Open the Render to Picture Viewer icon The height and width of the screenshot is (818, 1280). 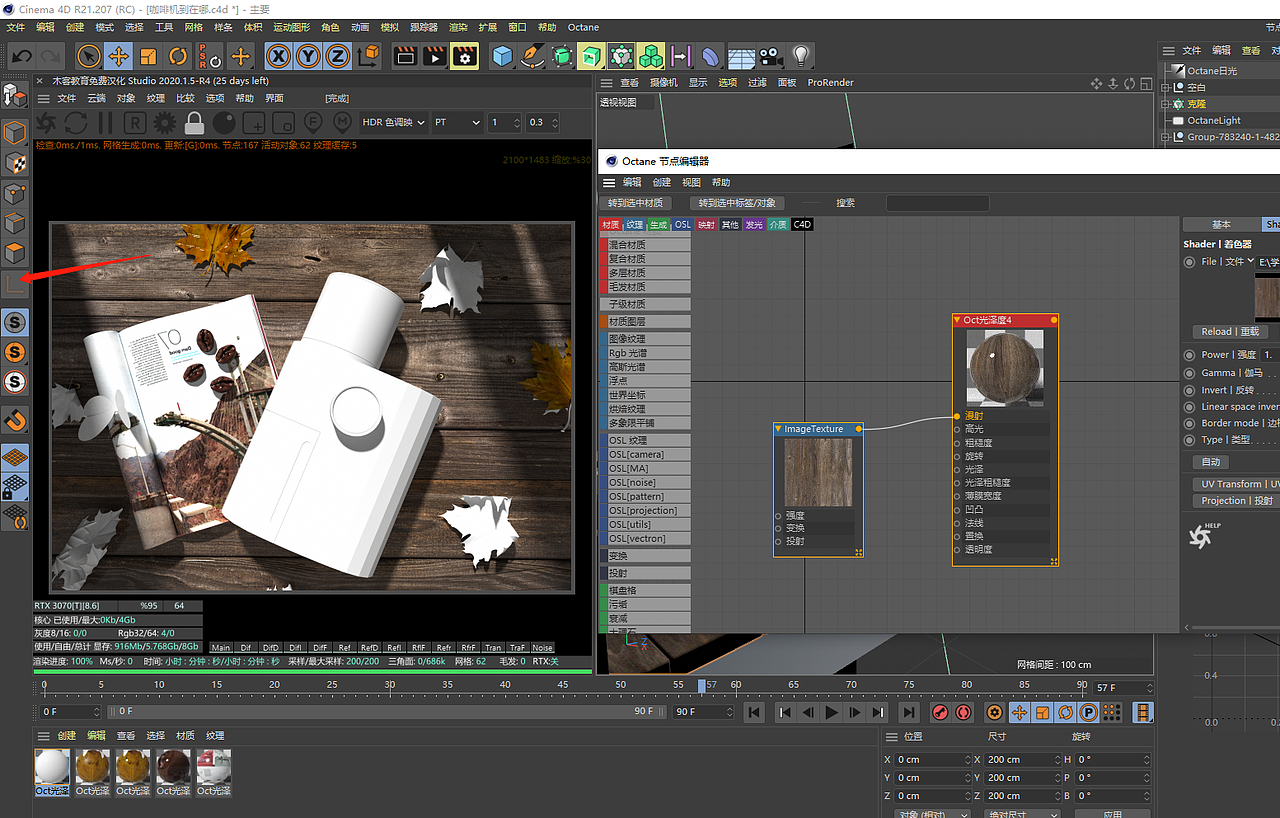tap(434, 56)
